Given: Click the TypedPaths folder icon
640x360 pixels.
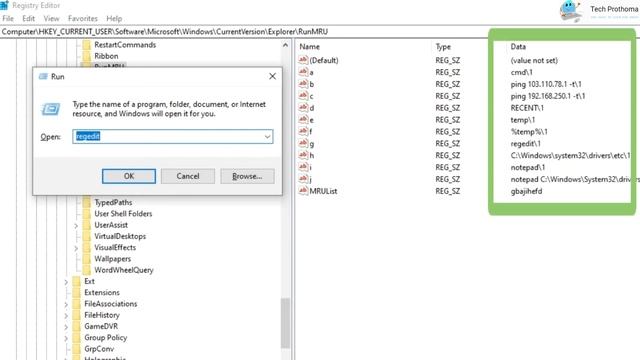Looking at the screenshot, I should [x=87, y=202].
